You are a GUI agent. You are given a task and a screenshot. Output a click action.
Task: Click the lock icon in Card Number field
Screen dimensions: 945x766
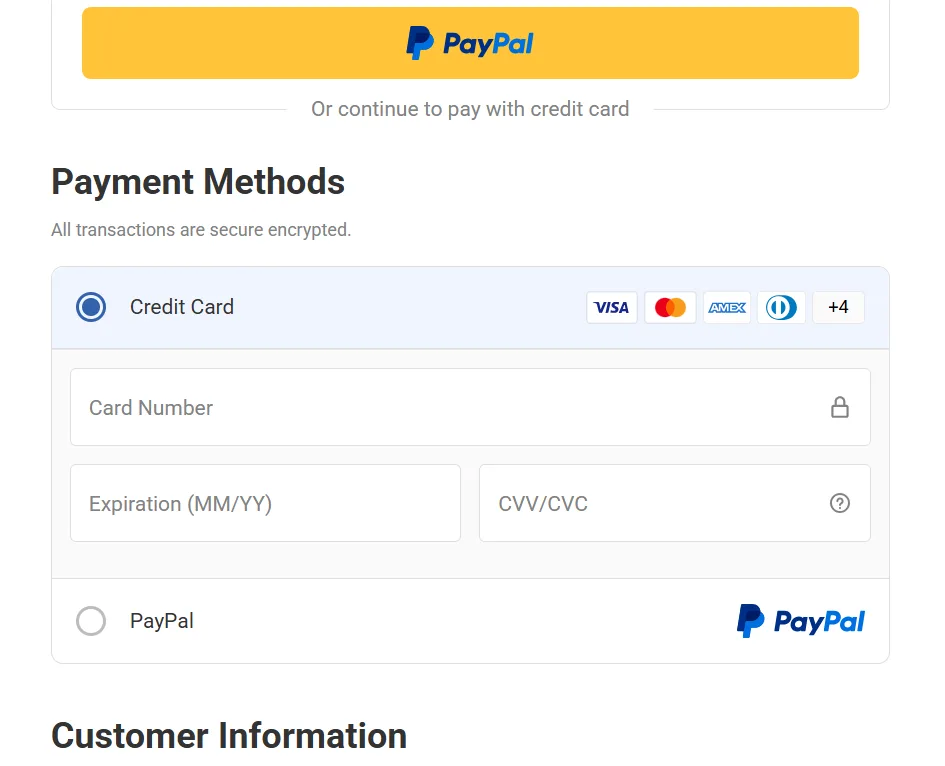tap(840, 407)
